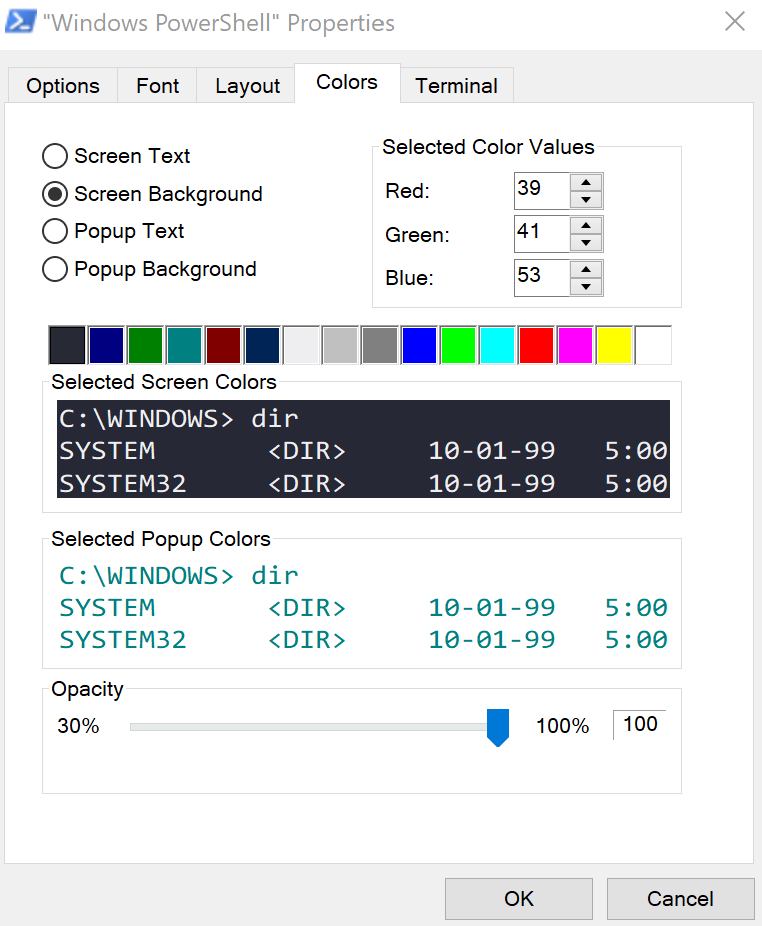Select the Screen Text radio button
The width and height of the screenshot is (762, 926).
tap(55, 156)
